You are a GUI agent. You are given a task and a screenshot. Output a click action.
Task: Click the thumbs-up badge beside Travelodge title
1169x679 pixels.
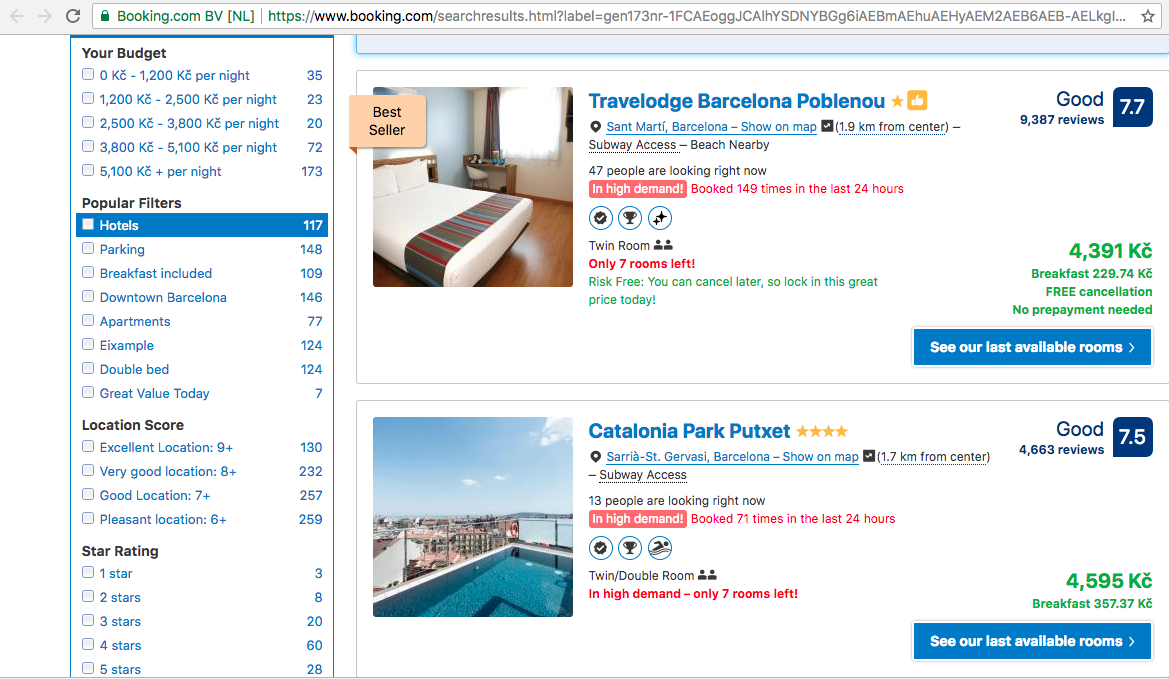[917, 100]
